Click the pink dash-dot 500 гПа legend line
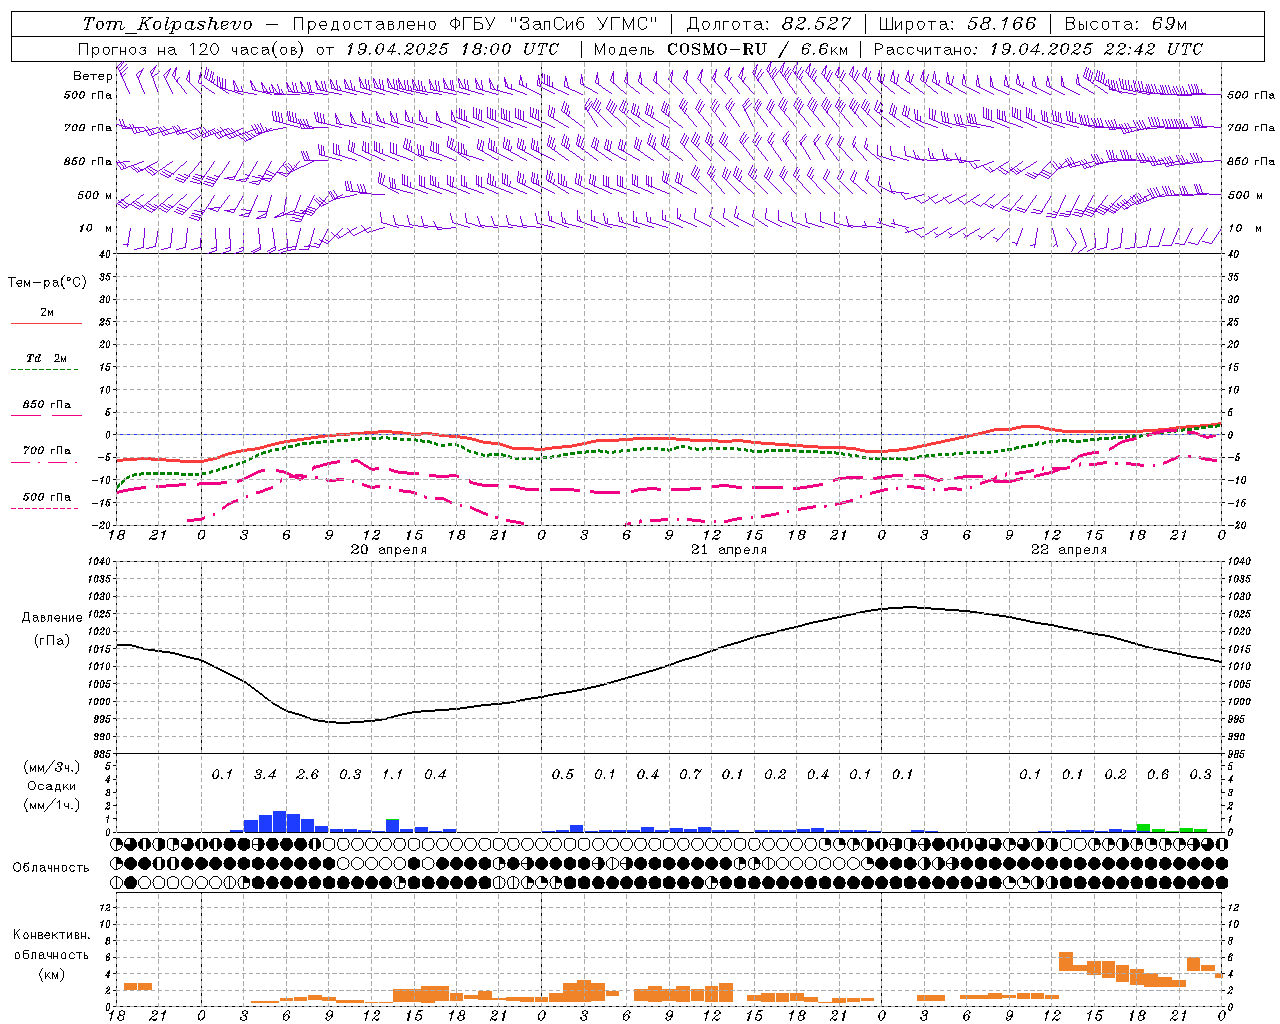Image resolution: width=1280 pixels, height=1024 pixels. click(44, 508)
